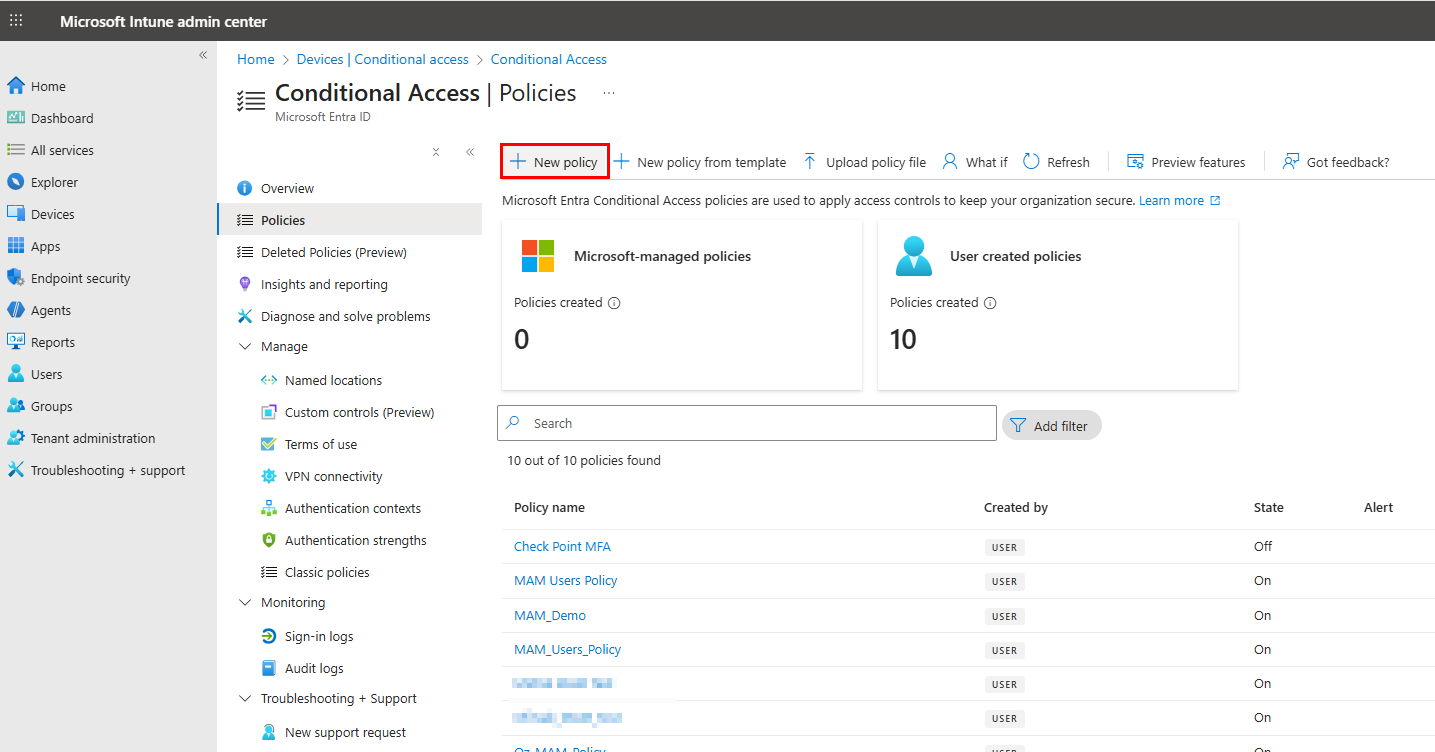Click the New policy button
This screenshot has height=752, width=1435.
tap(555, 162)
